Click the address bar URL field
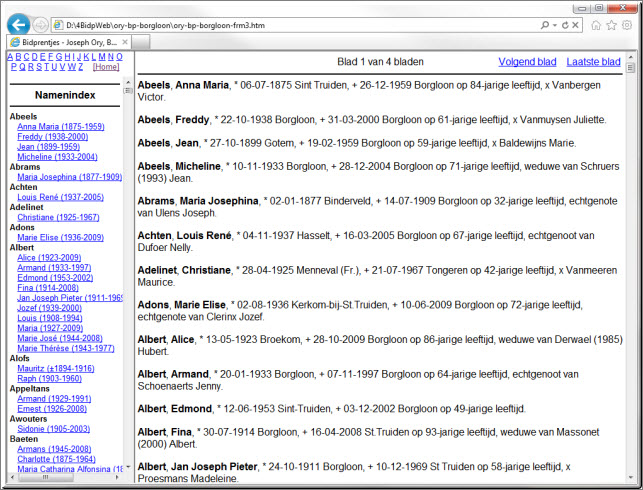Viewport: 643px width, 490px height. [x=300, y=24]
